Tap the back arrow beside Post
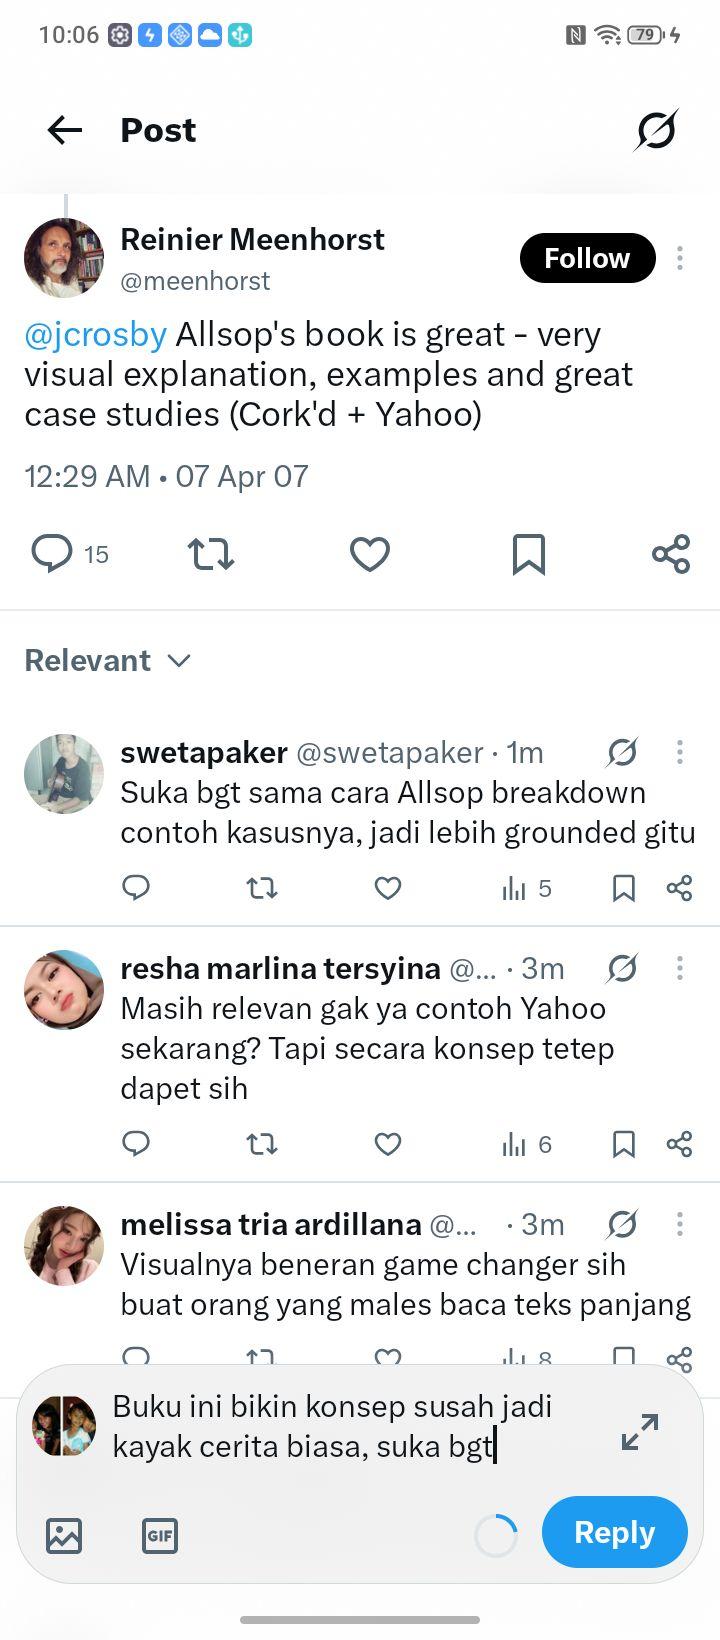720x1640 pixels. pyautogui.click(x=65, y=130)
